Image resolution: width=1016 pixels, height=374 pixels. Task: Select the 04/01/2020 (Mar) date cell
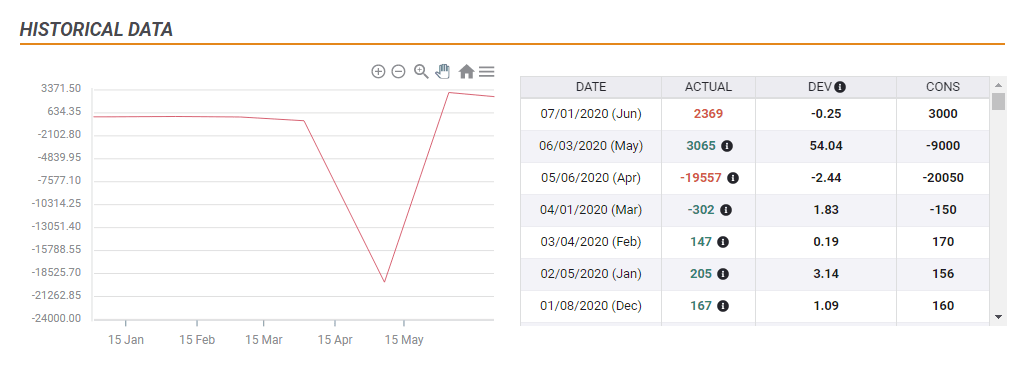[x=591, y=210]
